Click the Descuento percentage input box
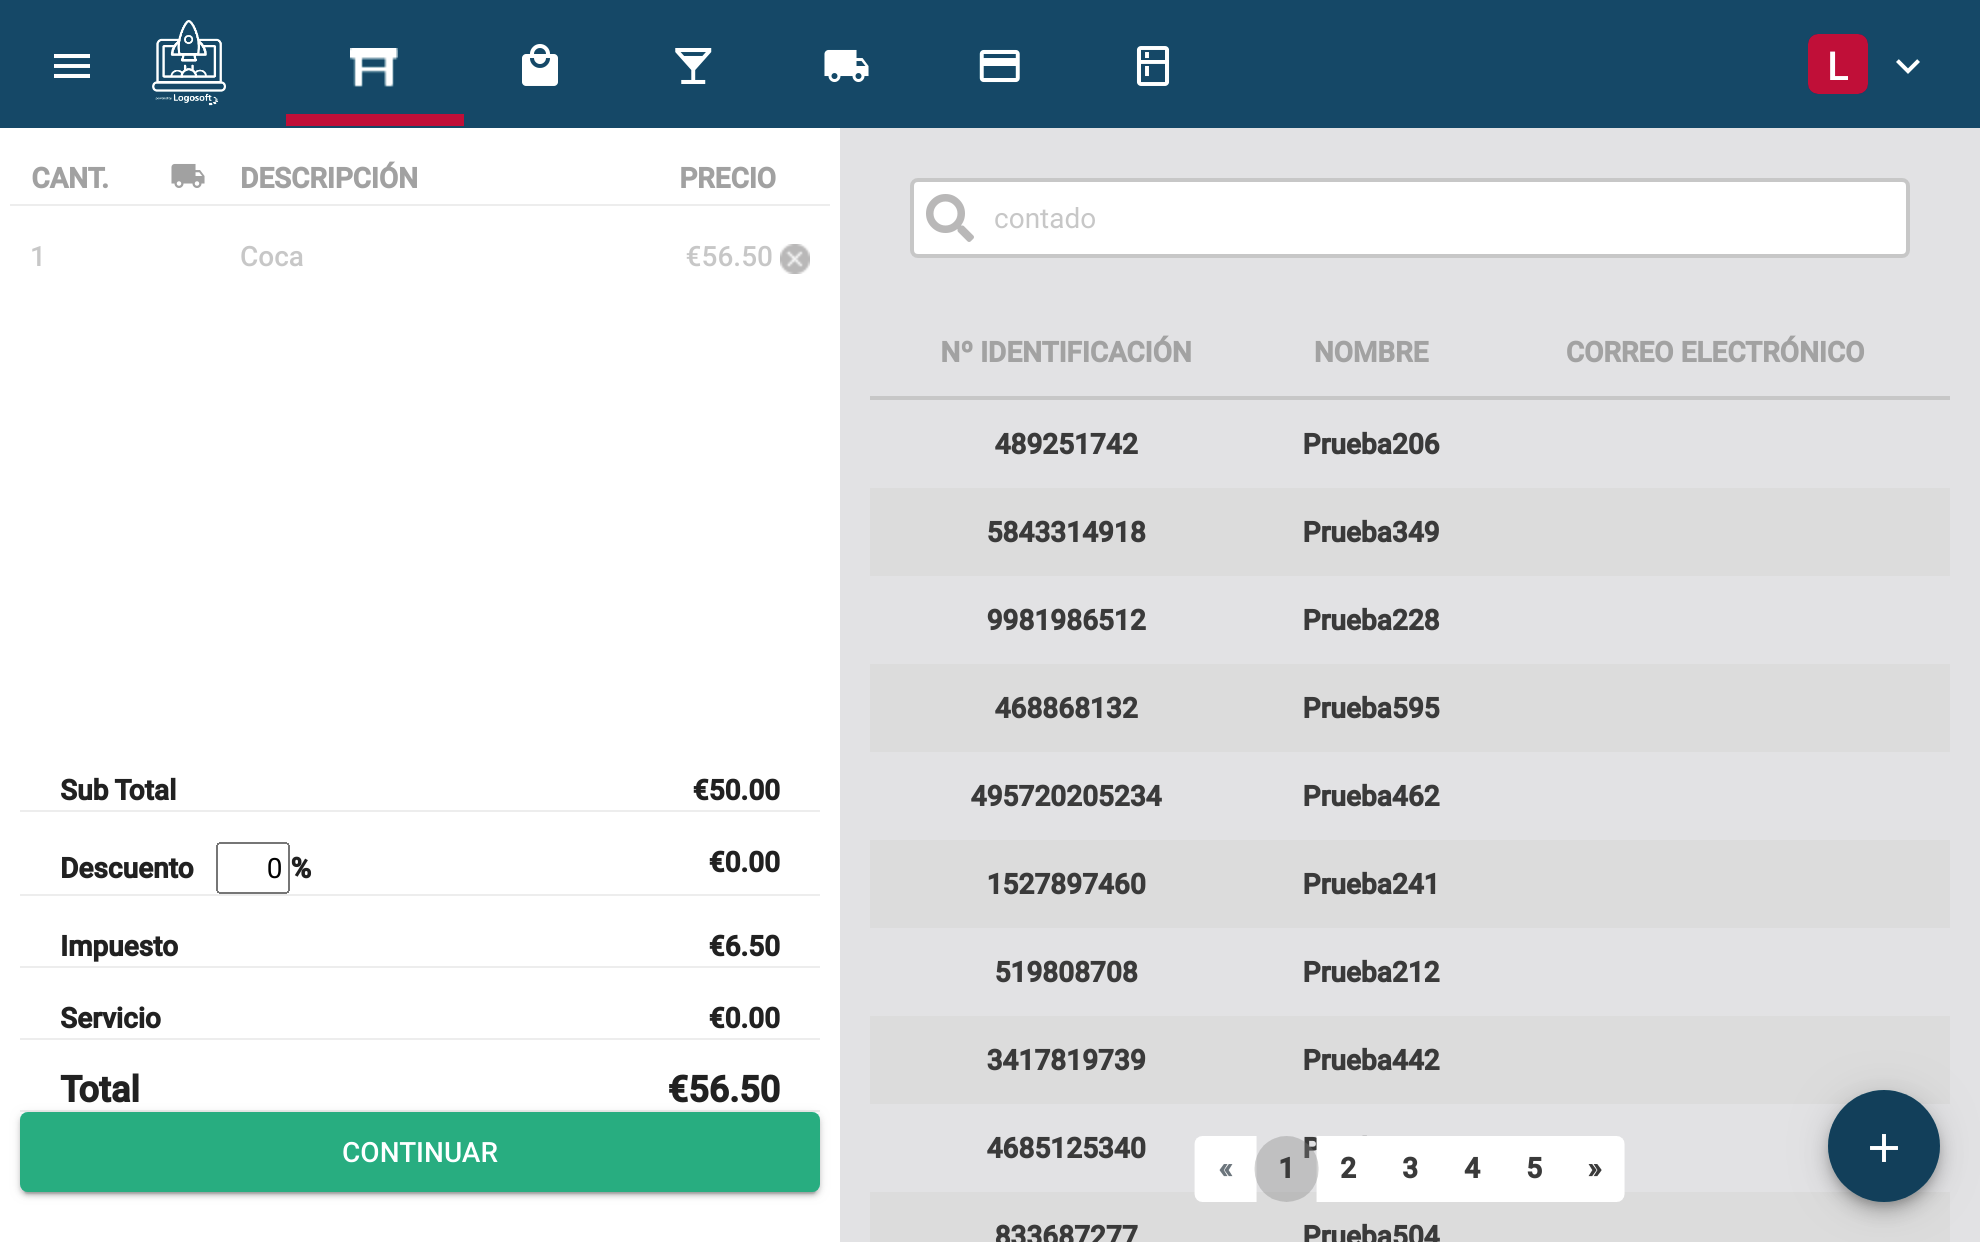 (253, 868)
